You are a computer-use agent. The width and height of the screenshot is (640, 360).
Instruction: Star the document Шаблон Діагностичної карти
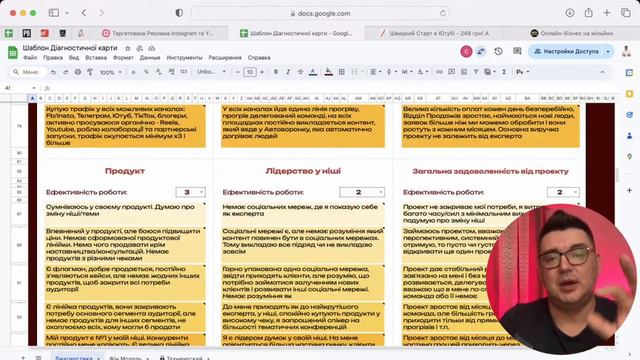point(128,48)
